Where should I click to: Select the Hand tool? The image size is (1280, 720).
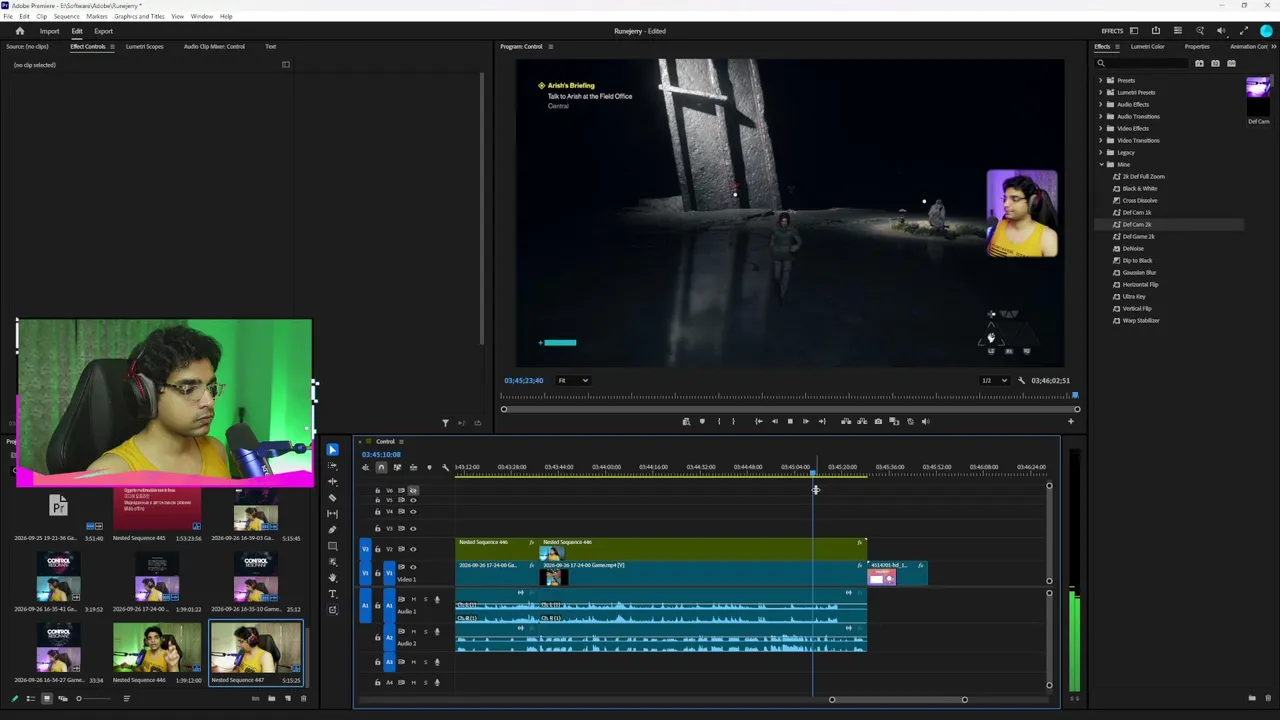[x=333, y=578]
